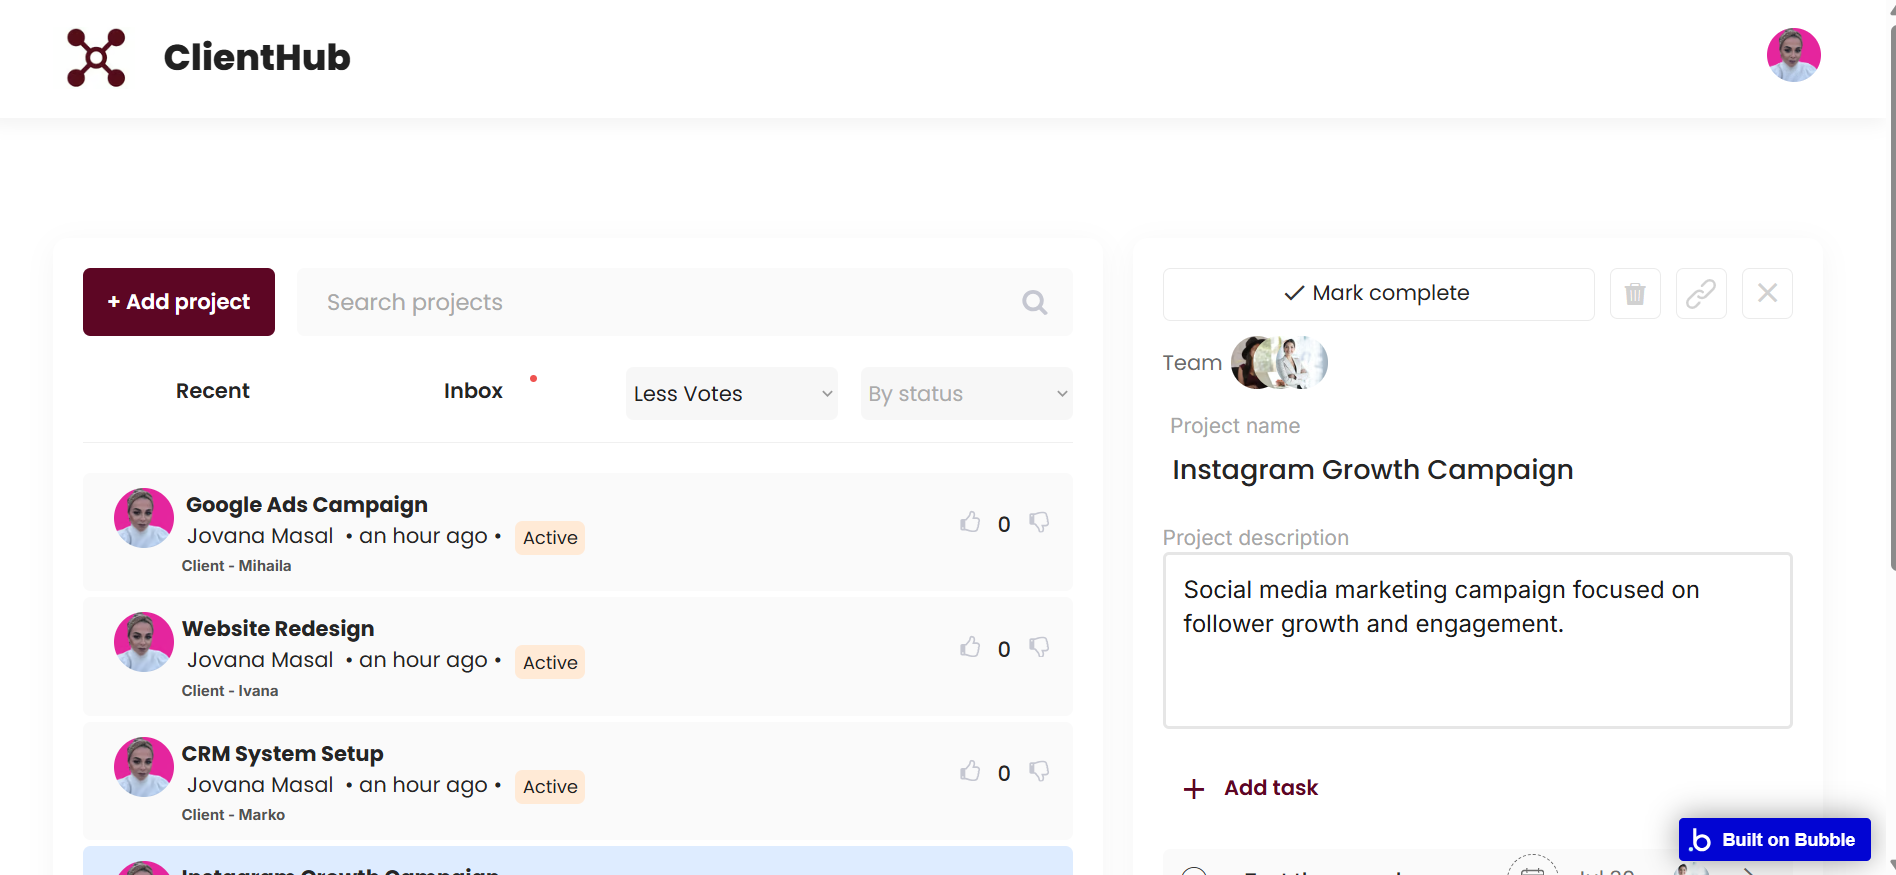The width and height of the screenshot is (1896, 875).
Task: Click the Built on Bubble badge
Action: [1774, 839]
